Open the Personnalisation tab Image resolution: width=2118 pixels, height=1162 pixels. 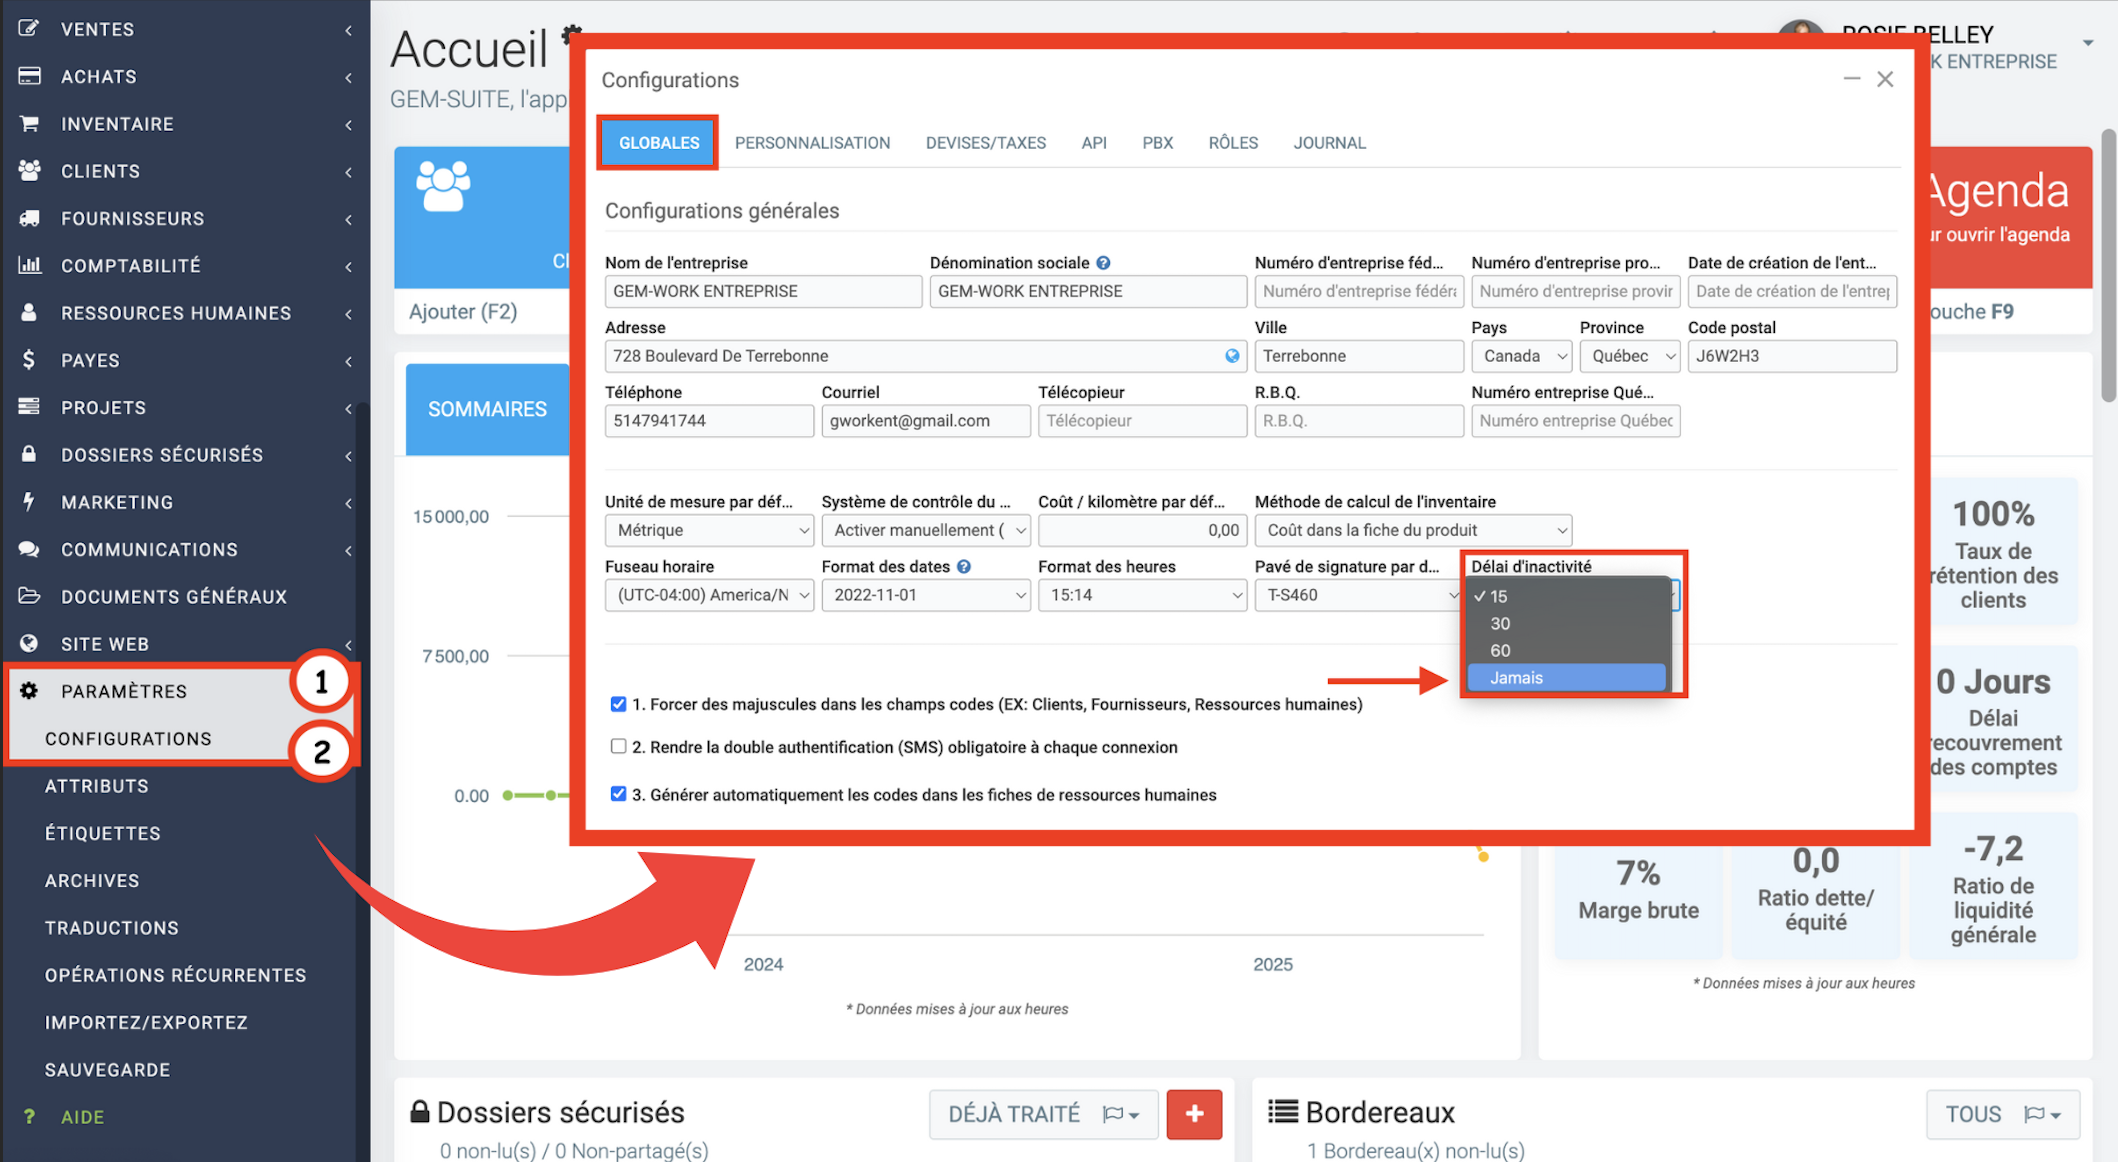(812, 143)
